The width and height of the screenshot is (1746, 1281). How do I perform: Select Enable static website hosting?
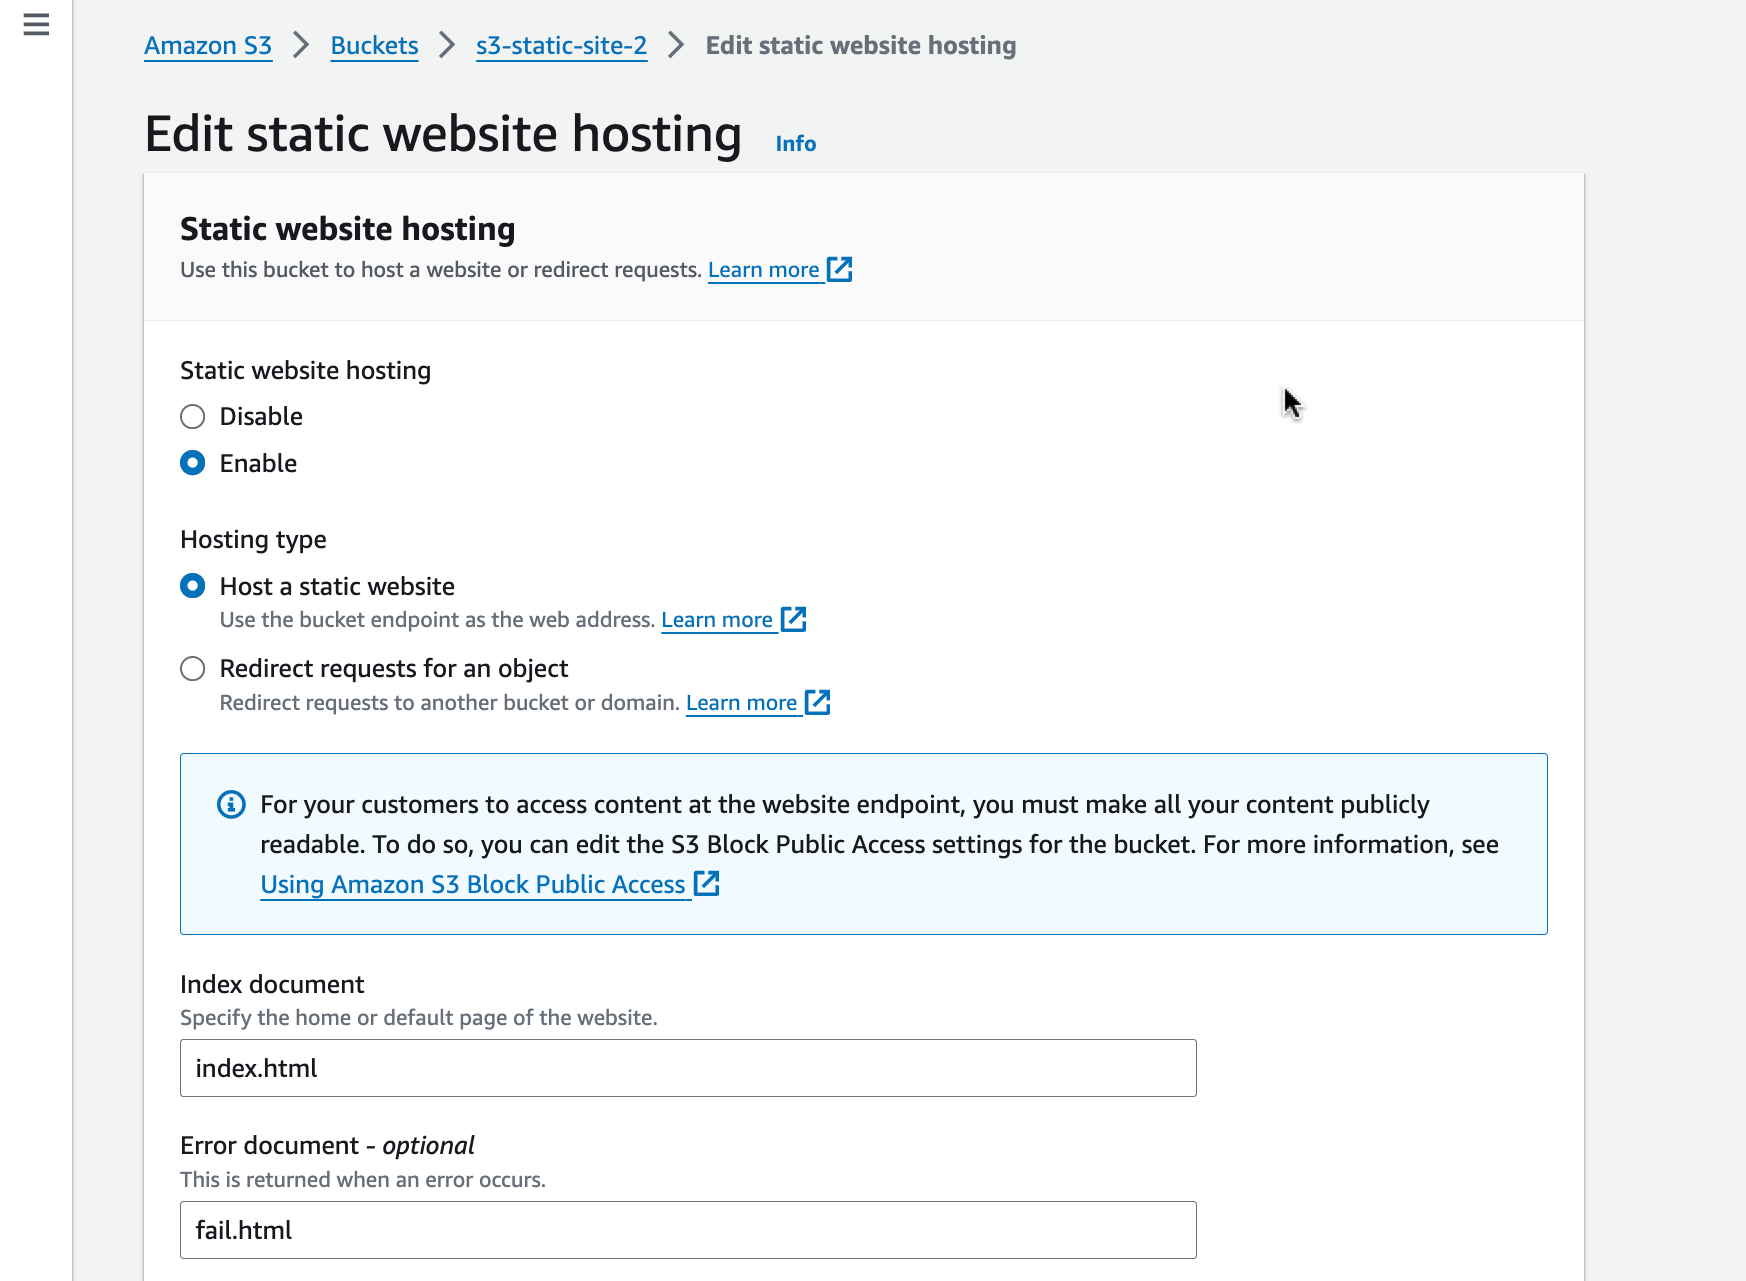[x=193, y=463]
